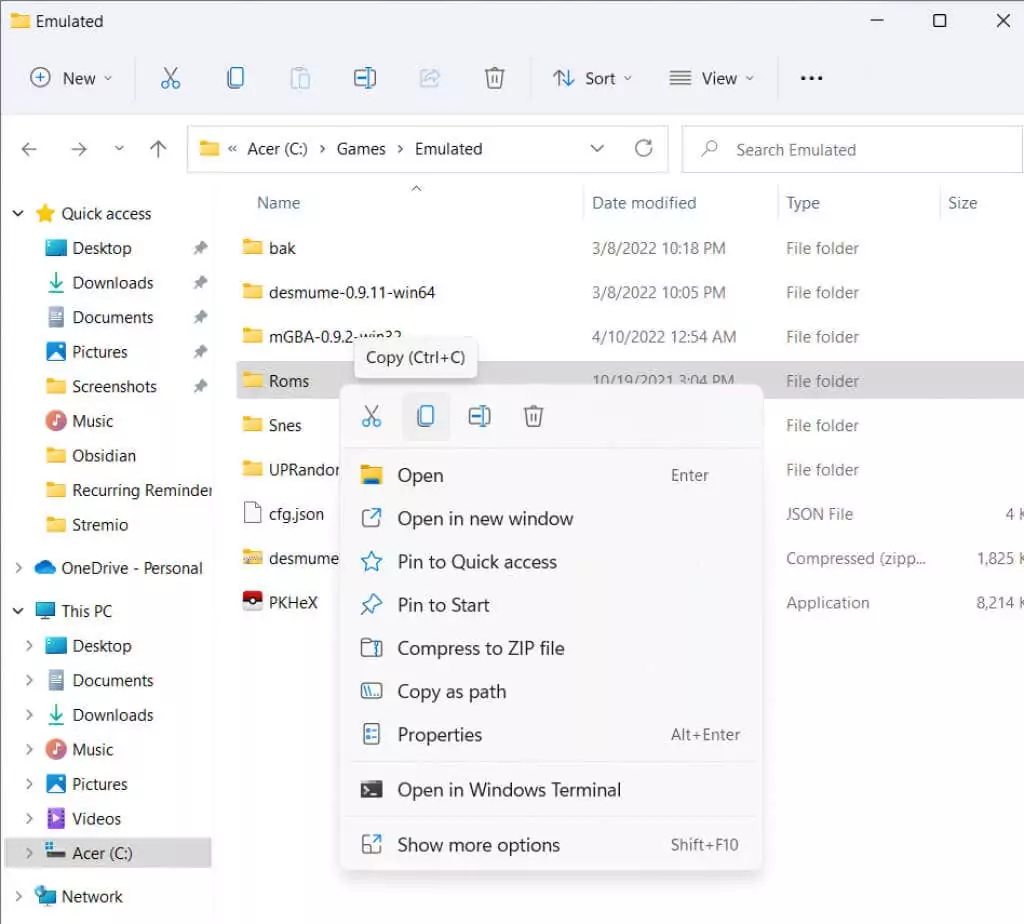
Task: Collapse the Quick access section
Action: click(18, 213)
